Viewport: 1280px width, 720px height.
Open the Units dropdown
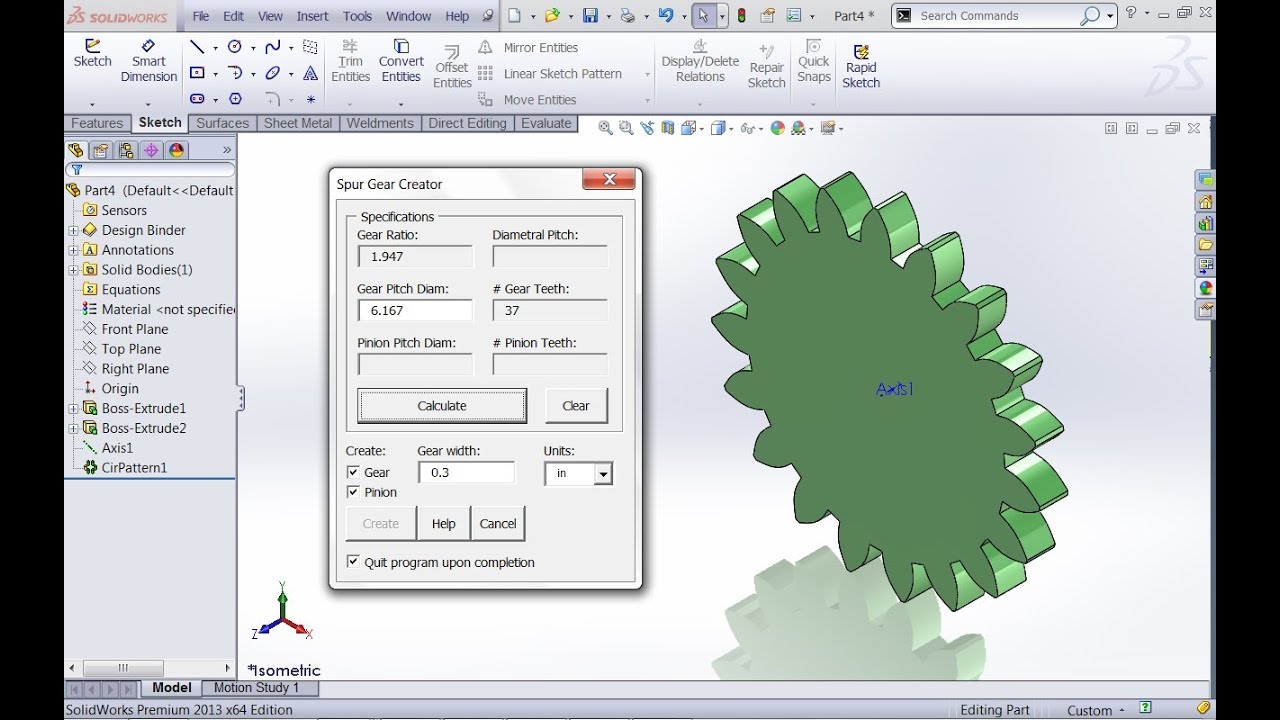click(603, 474)
